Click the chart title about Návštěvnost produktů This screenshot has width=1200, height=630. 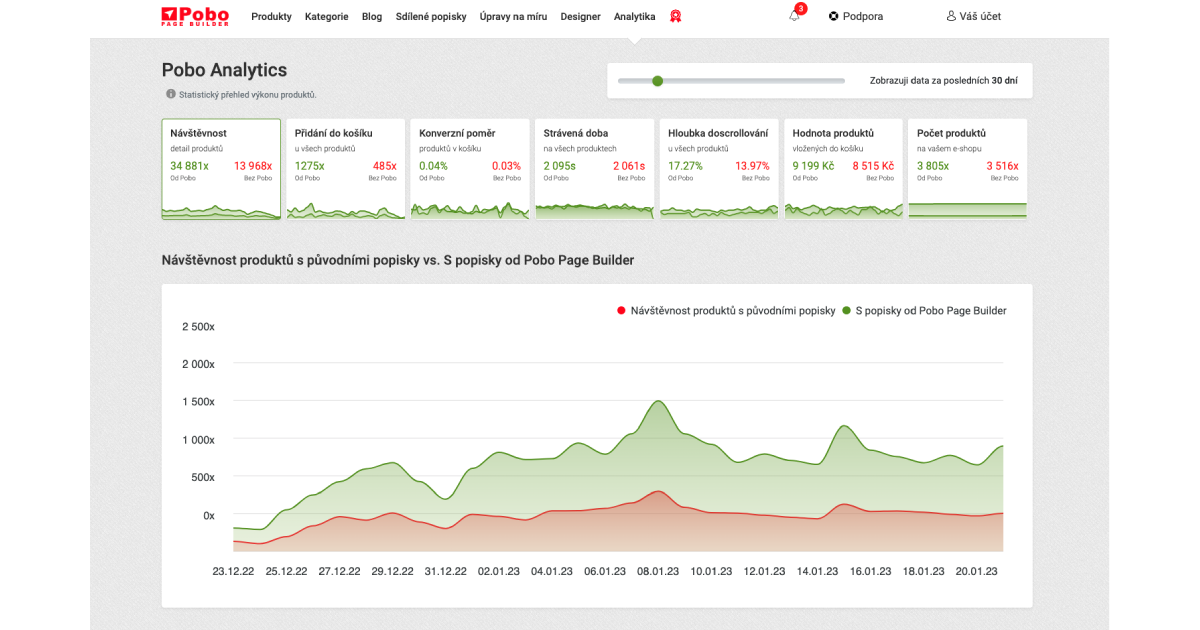(398, 260)
